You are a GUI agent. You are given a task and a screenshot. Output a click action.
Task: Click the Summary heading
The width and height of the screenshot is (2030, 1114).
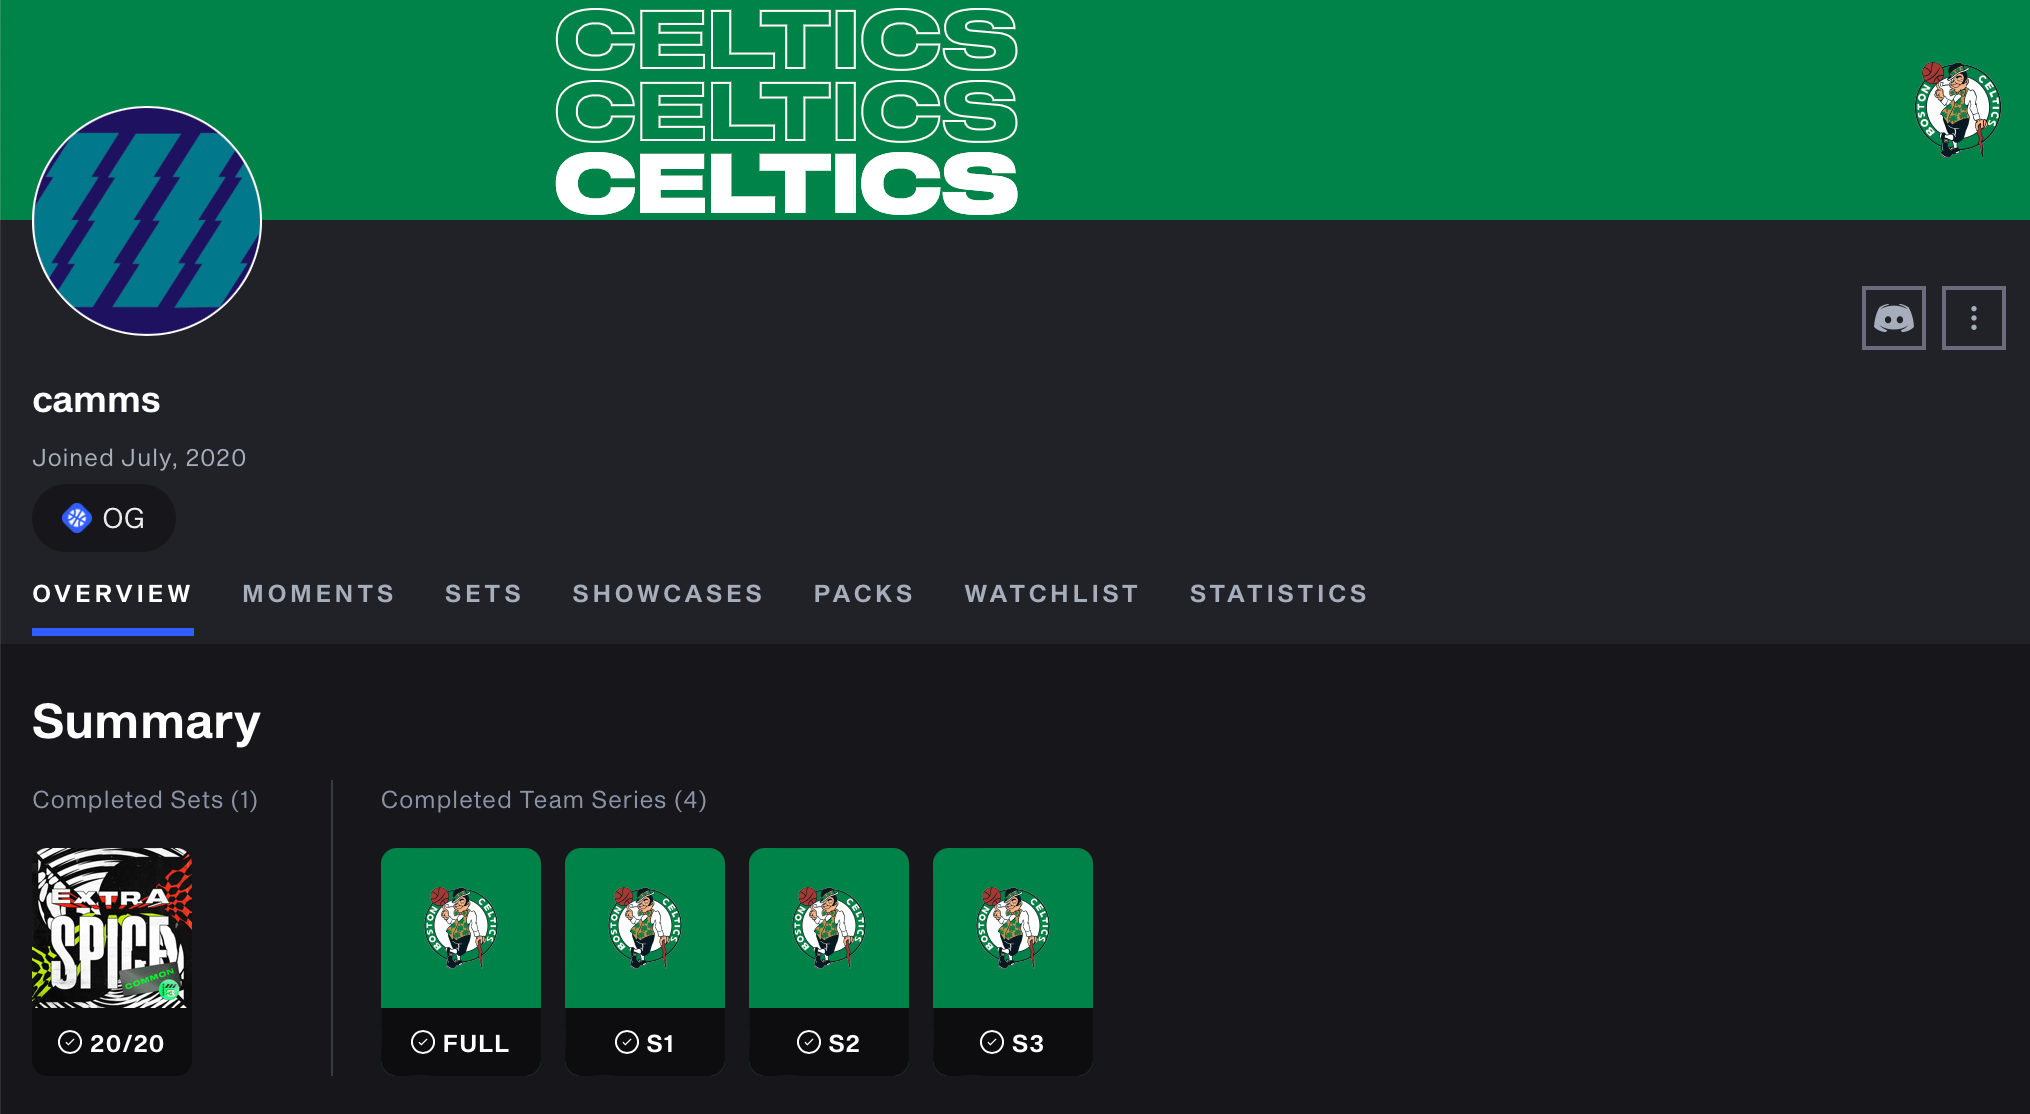pos(146,722)
